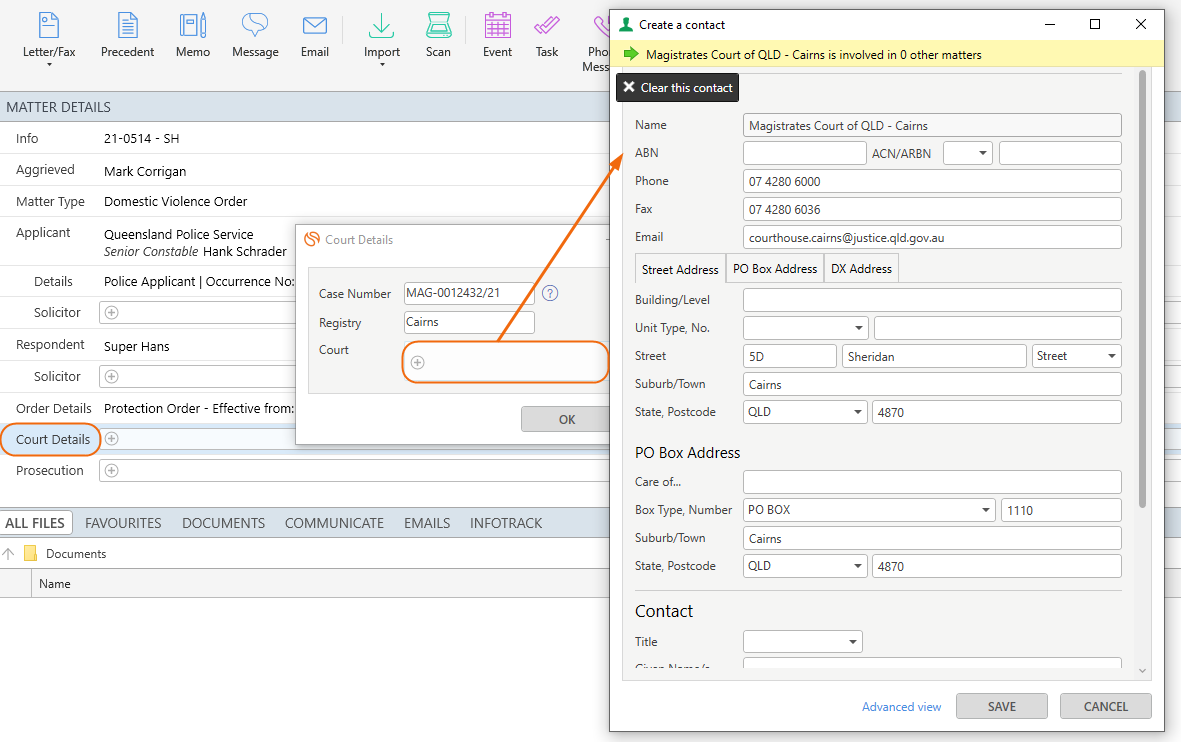Screen dimensions: 1181x742
Task: Click the contact Name field
Action: click(x=932, y=125)
